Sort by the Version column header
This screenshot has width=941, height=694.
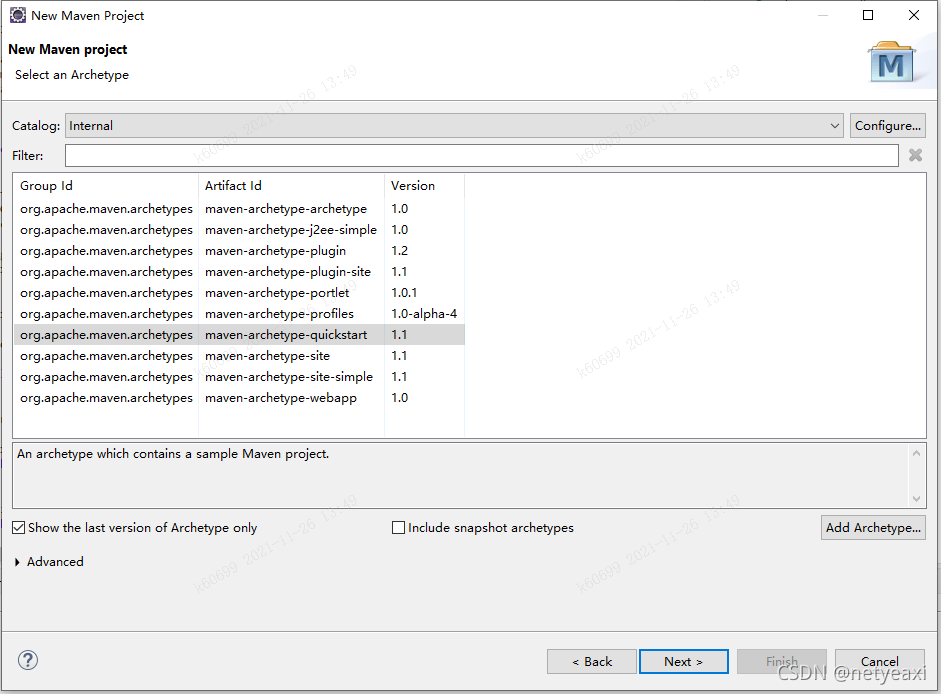(424, 186)
